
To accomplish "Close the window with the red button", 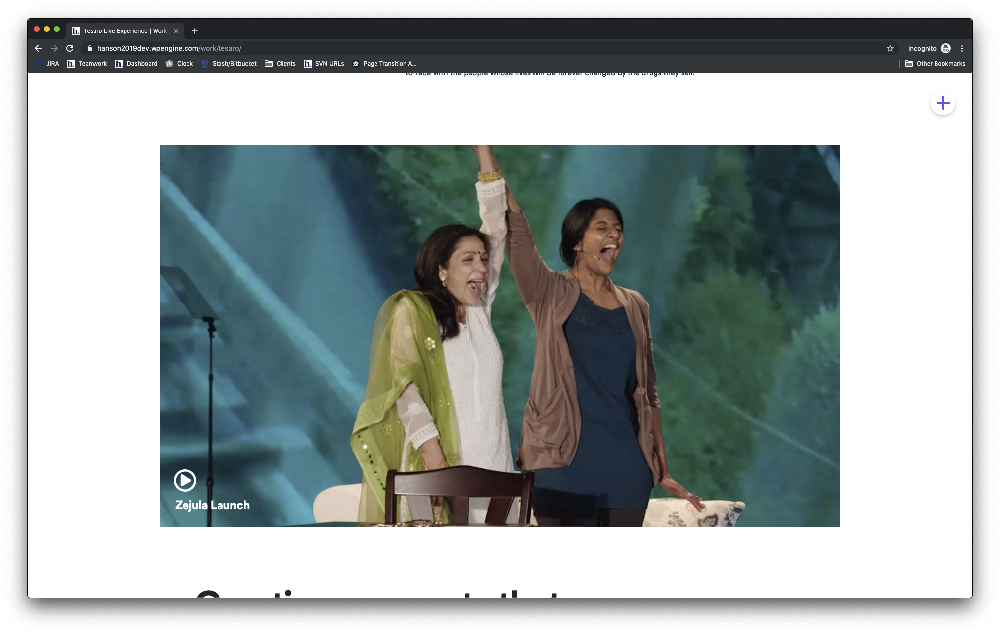I will tap(37, 29).
